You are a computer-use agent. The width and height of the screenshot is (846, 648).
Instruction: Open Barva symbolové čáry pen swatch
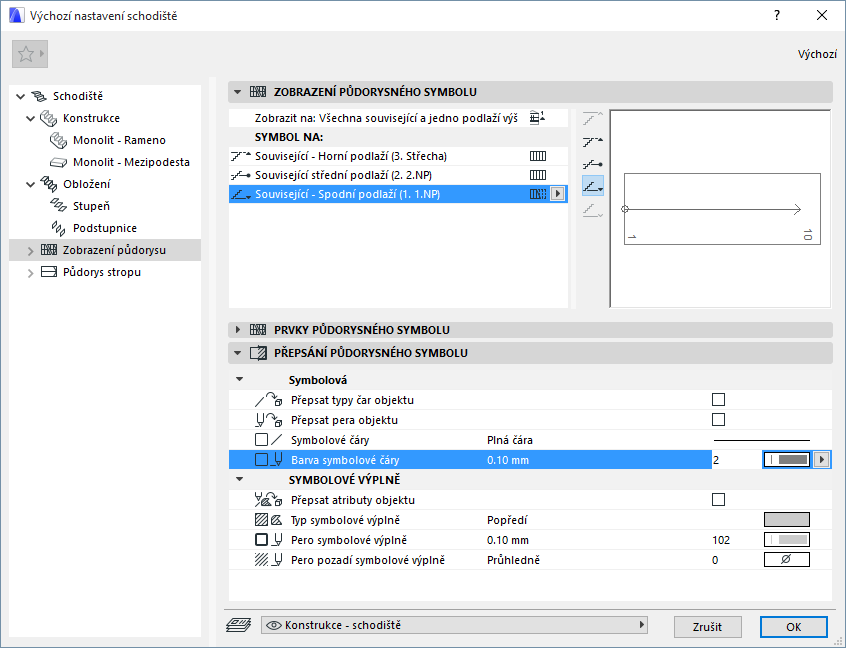click(787, 460)
